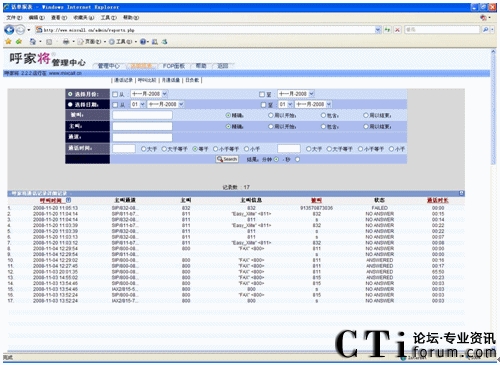Click the 被叫 text input field
The width and height of the screenshot is (500, 365).
pyautogui.click(x=142, y=115)
